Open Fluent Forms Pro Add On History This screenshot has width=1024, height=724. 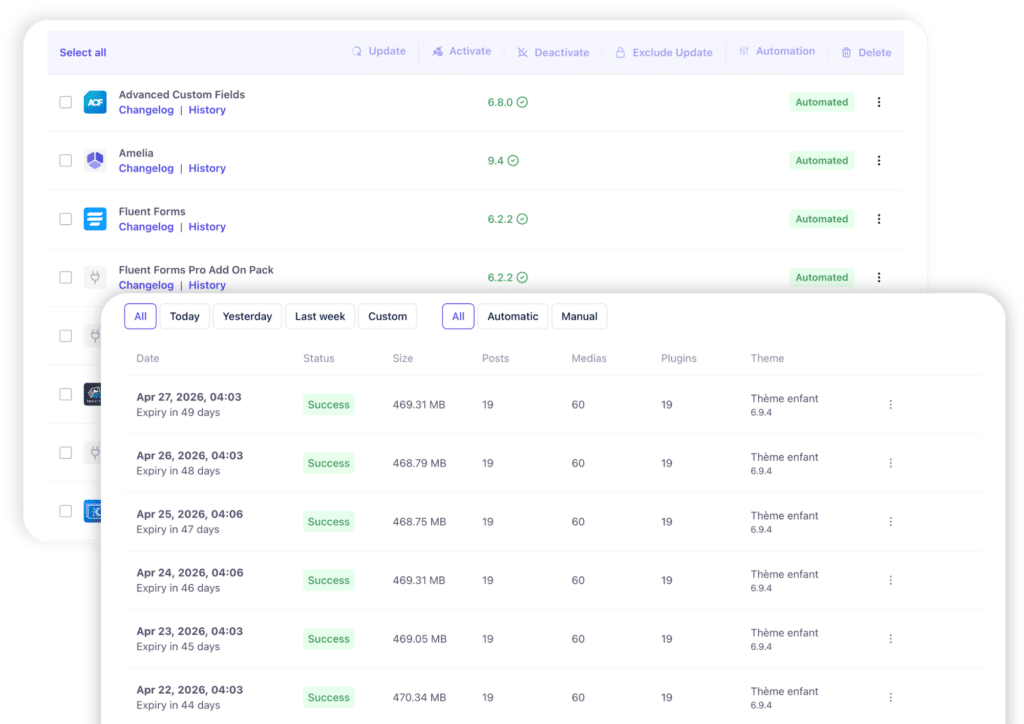click(207, 285)
